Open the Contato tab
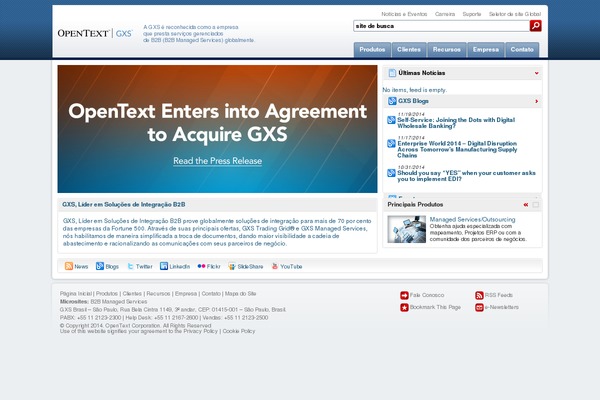 pos(522,50)
